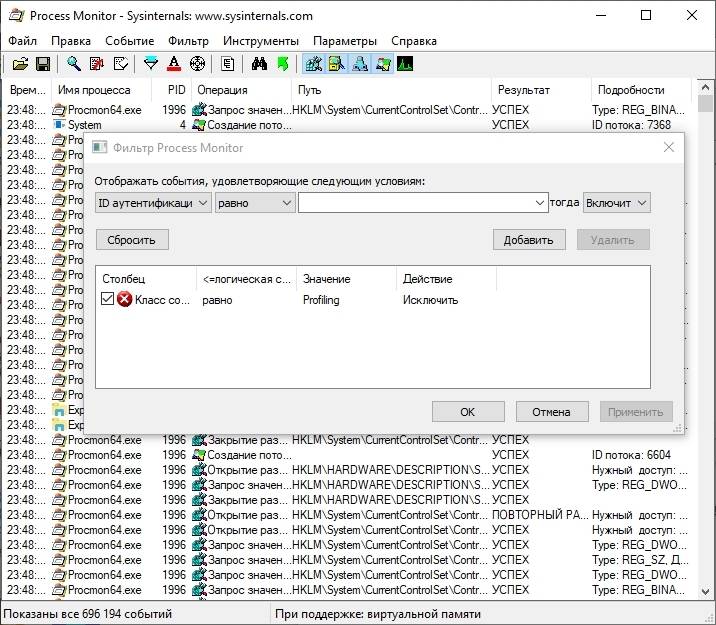Click the <=логическая с... list header
Viewport: 716px width, 625px height.
(x=247, y=278)
